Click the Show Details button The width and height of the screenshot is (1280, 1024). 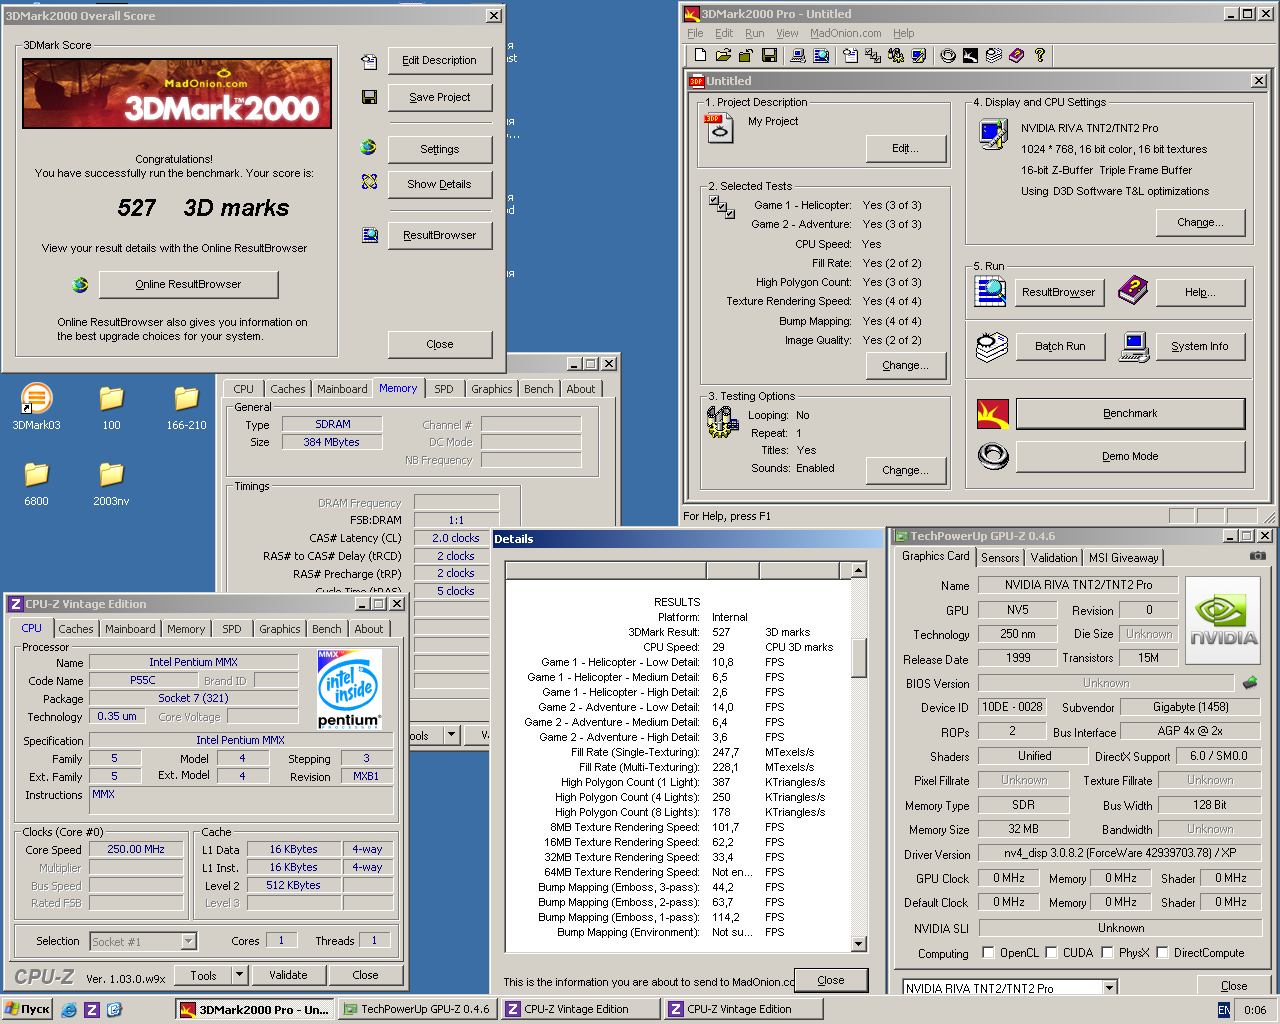pos(440,184)
